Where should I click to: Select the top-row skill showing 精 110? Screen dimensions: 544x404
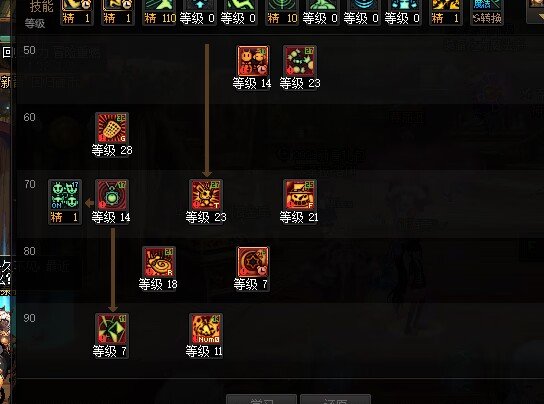tap(160, 10)
